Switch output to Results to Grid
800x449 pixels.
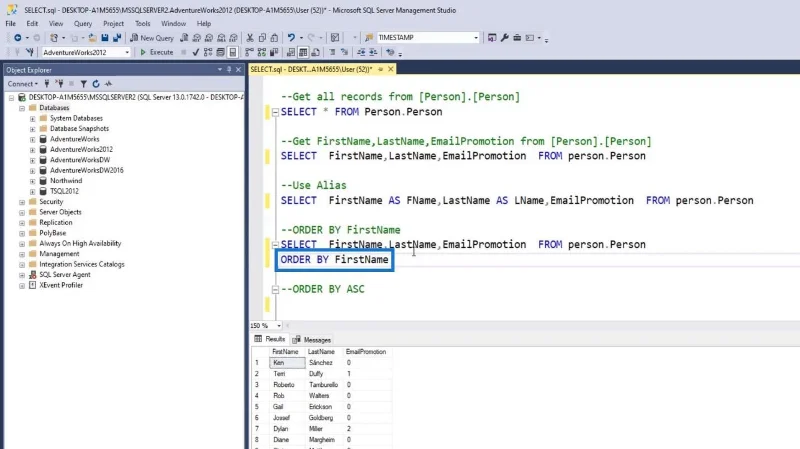pyautogui.click(x=303, y=52)
